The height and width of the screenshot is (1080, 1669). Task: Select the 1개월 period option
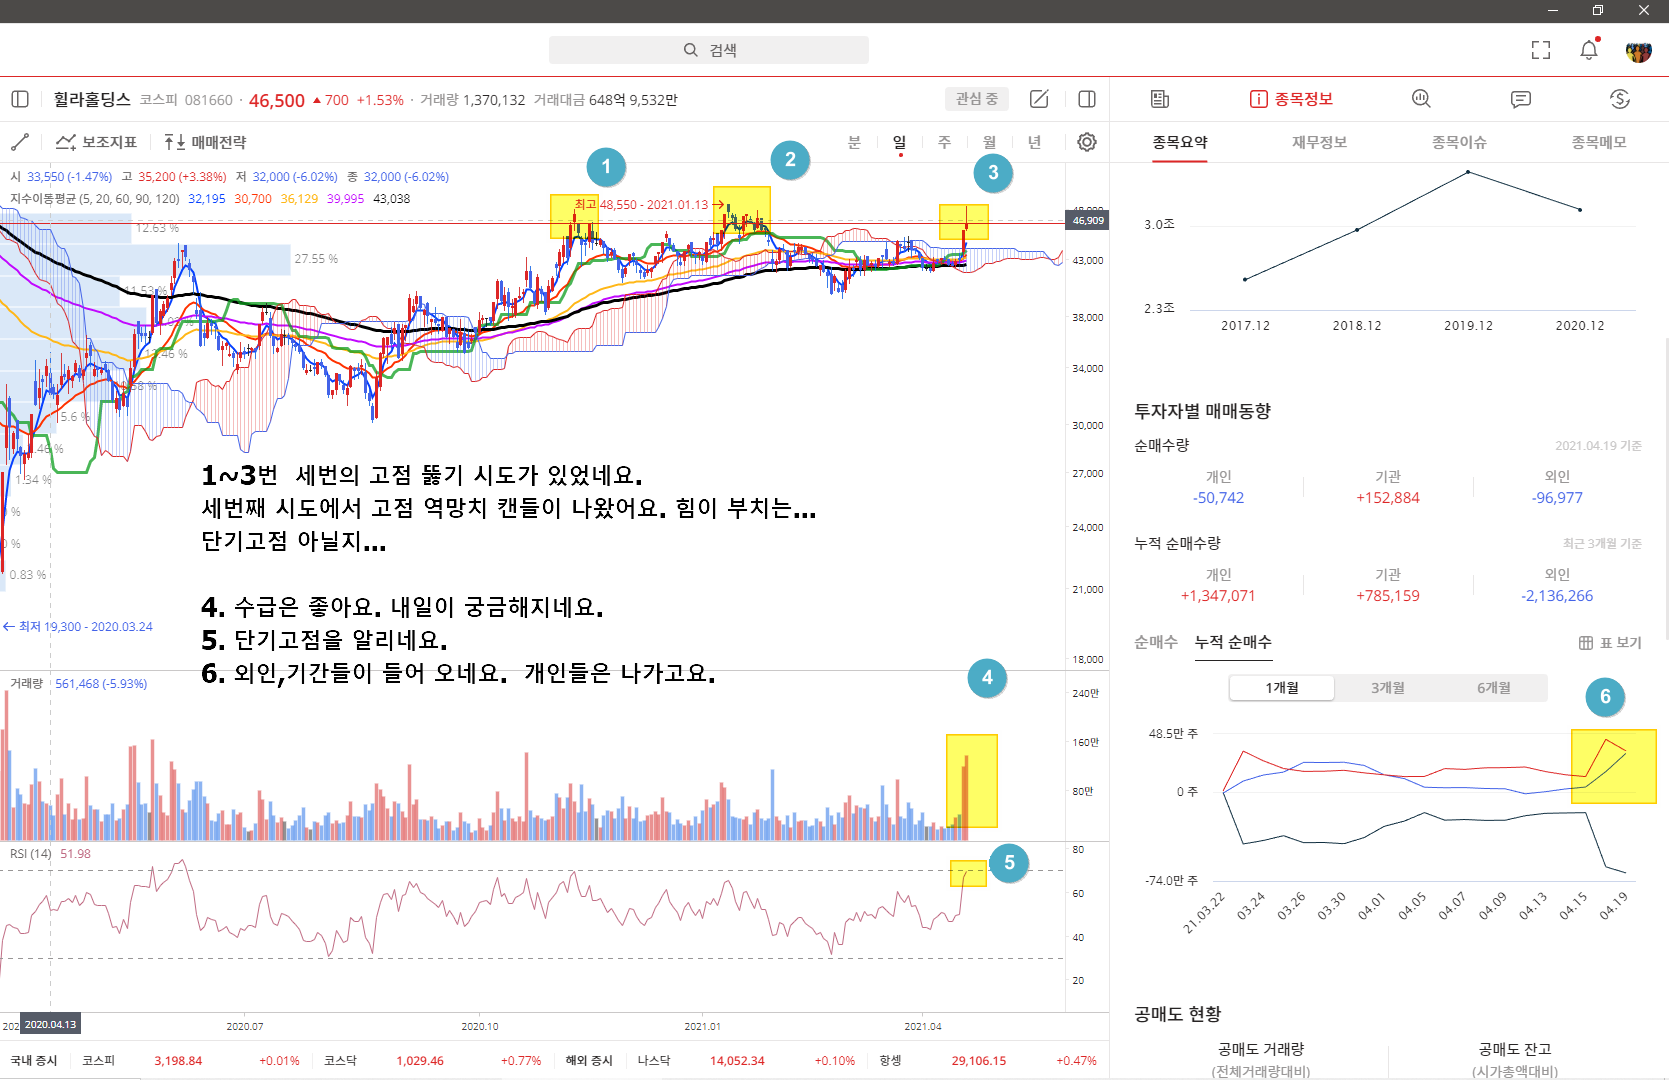click(1282, 688)
